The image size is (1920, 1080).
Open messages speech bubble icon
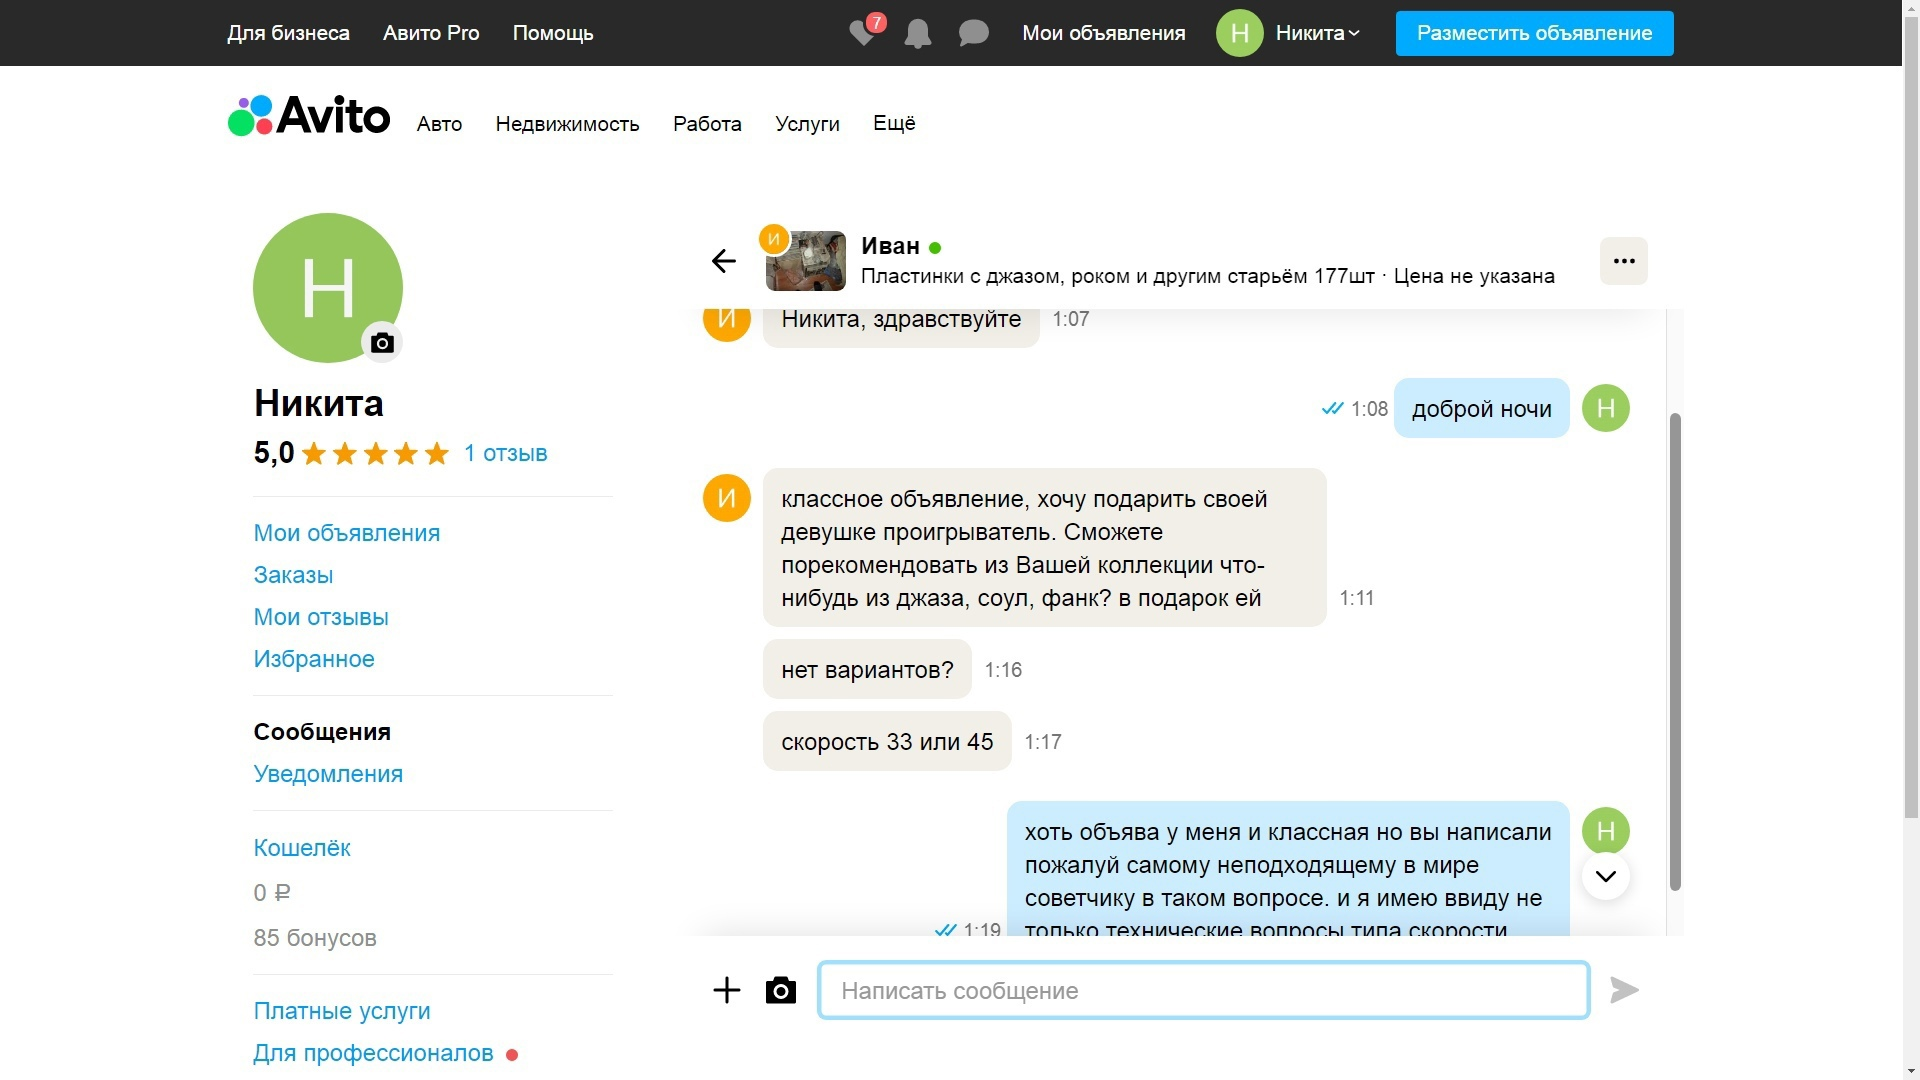[x=973, y=33]
